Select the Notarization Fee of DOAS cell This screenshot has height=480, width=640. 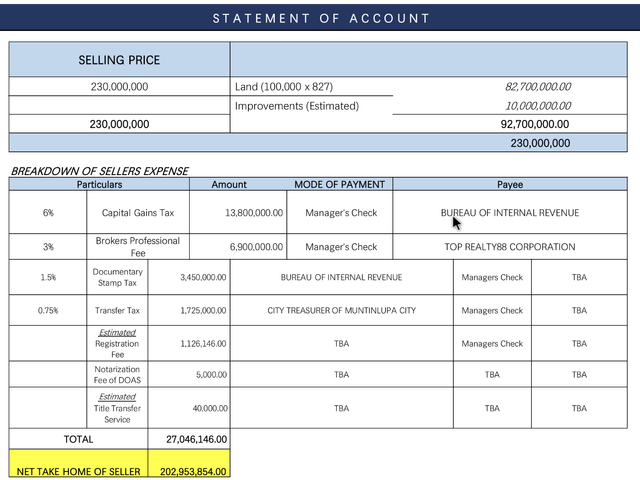click(117, 374)
